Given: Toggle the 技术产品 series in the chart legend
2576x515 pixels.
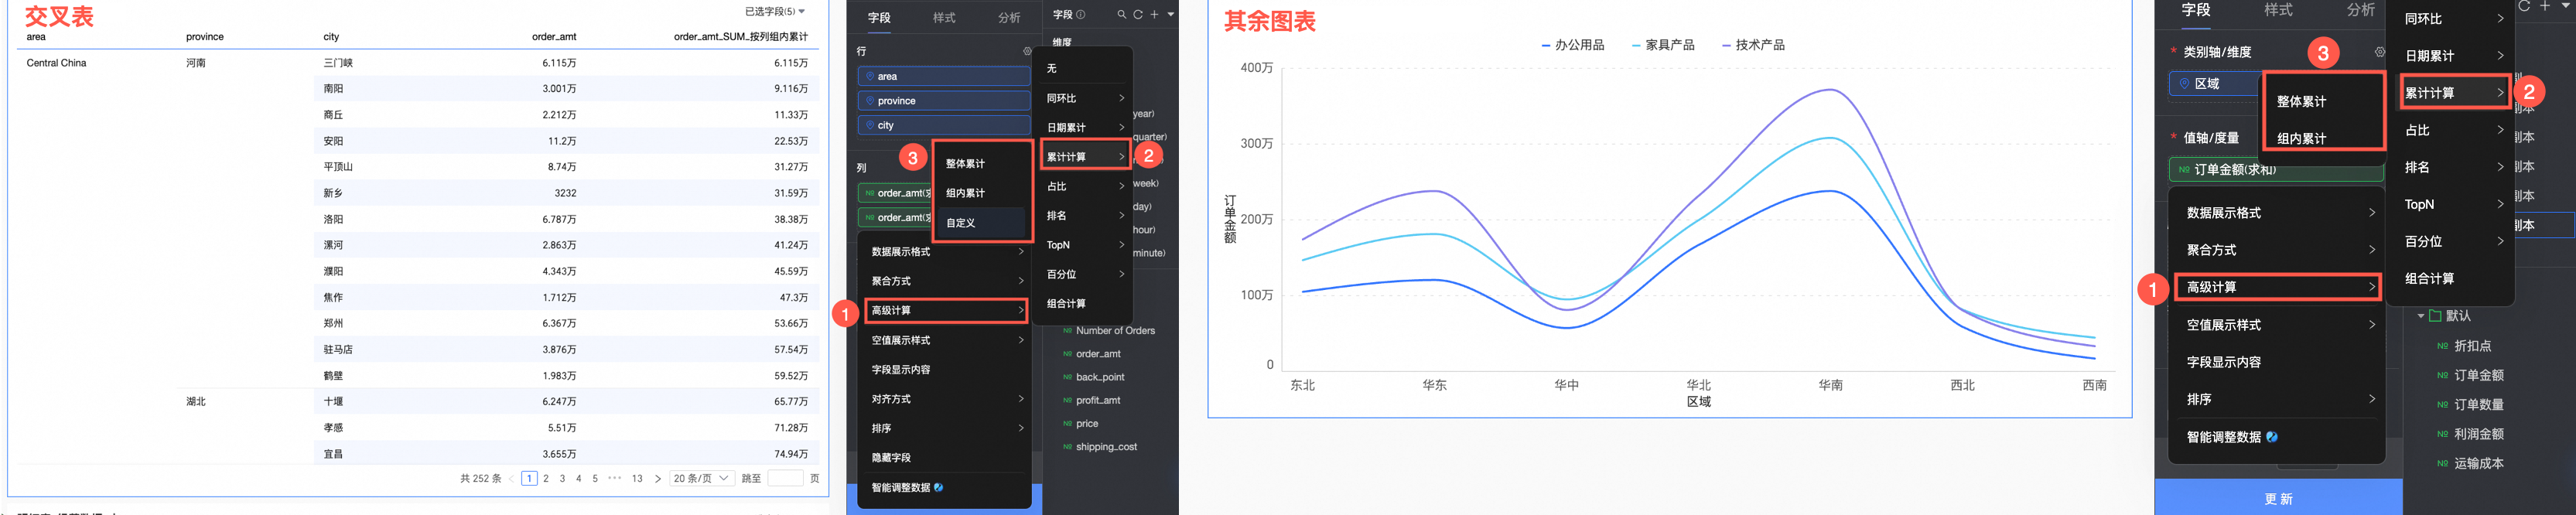Looking at the screenshot, I should coord(1753,45).
